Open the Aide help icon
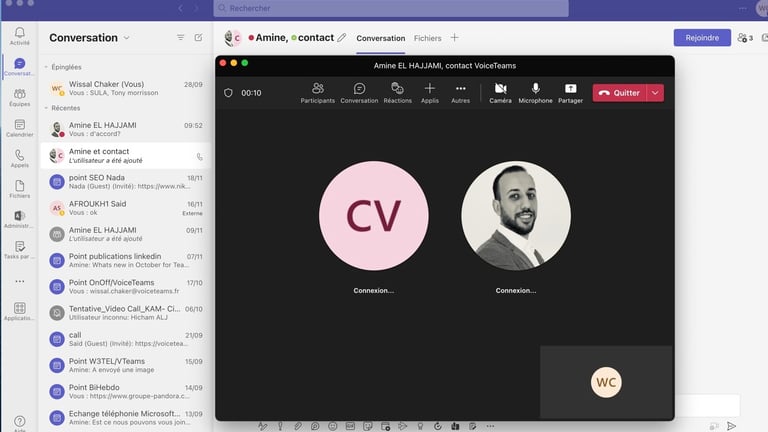The image size is (768, 432). [x=20, y=423]
